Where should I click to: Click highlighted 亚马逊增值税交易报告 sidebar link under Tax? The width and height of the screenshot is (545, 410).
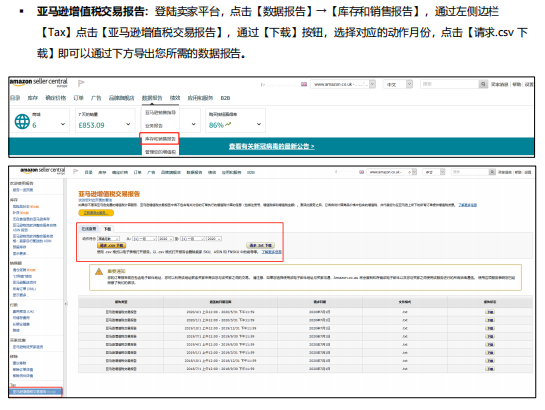[x=35, y=392]
